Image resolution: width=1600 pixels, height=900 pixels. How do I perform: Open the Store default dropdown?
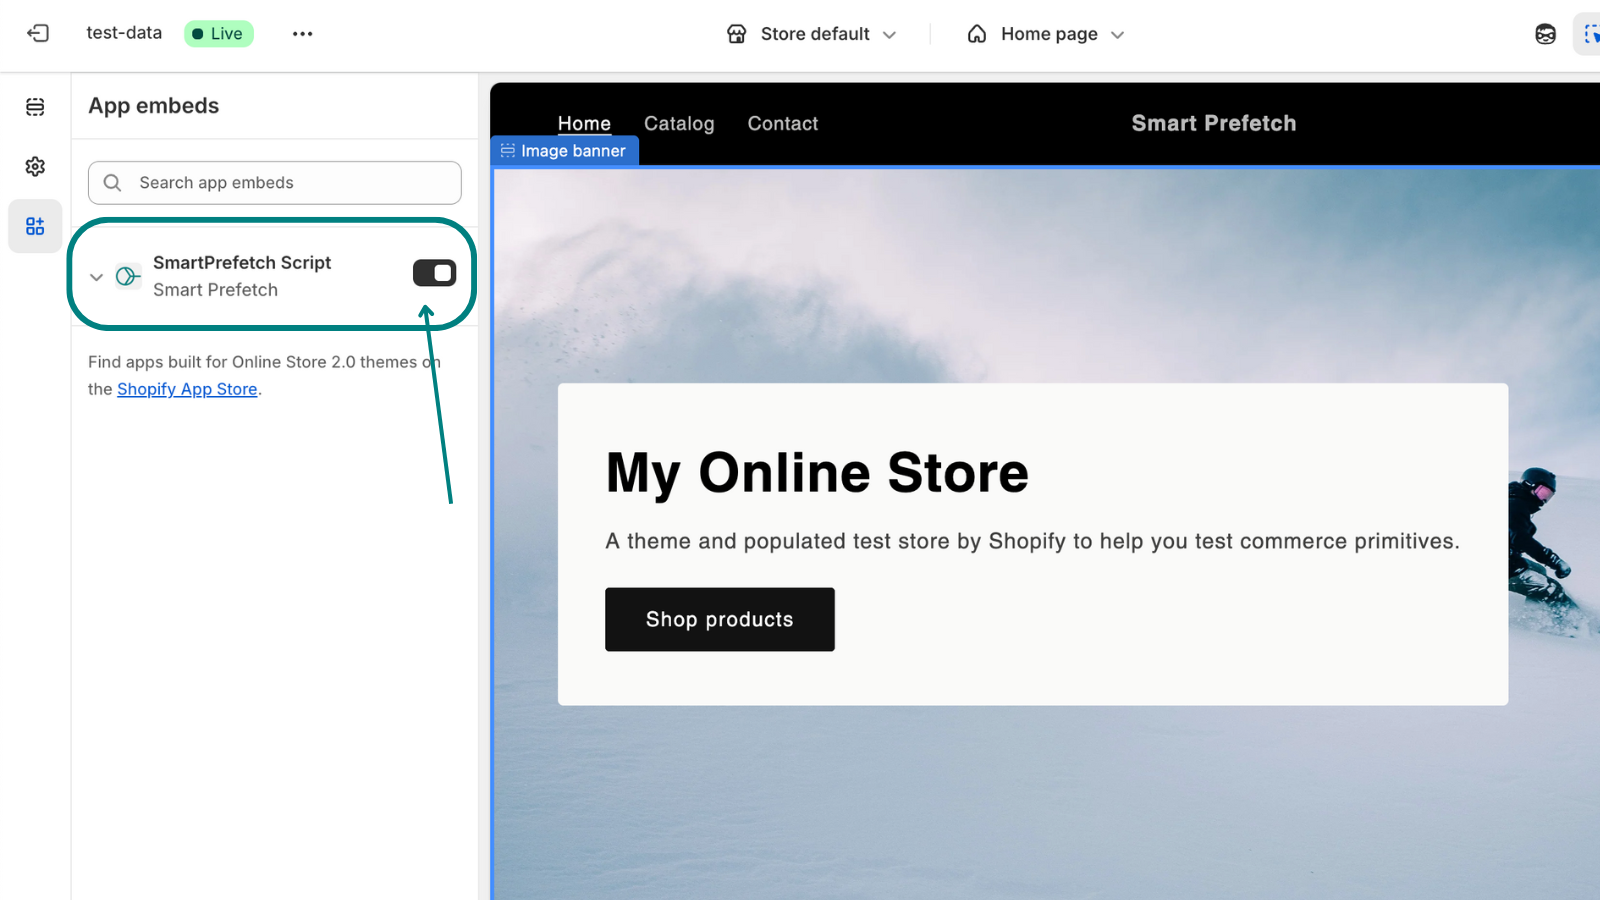[812, 33]
